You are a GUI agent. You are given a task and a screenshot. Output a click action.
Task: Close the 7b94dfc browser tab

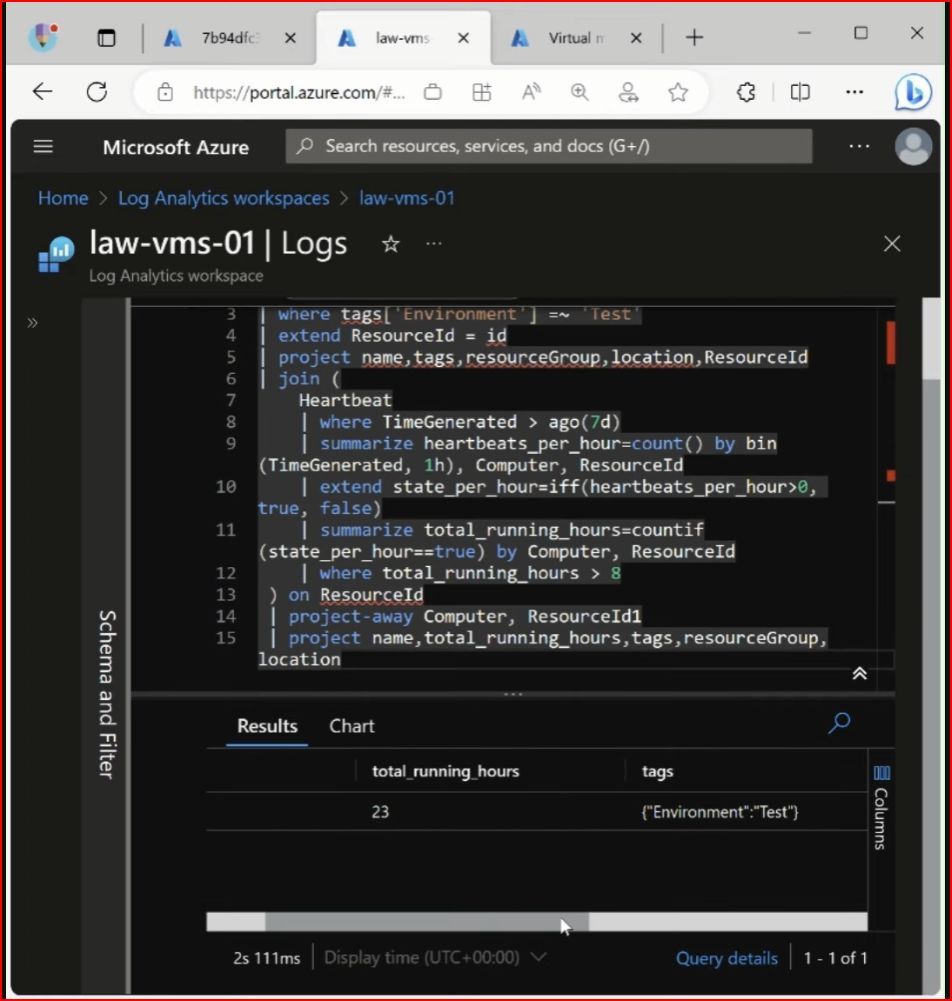290,38
